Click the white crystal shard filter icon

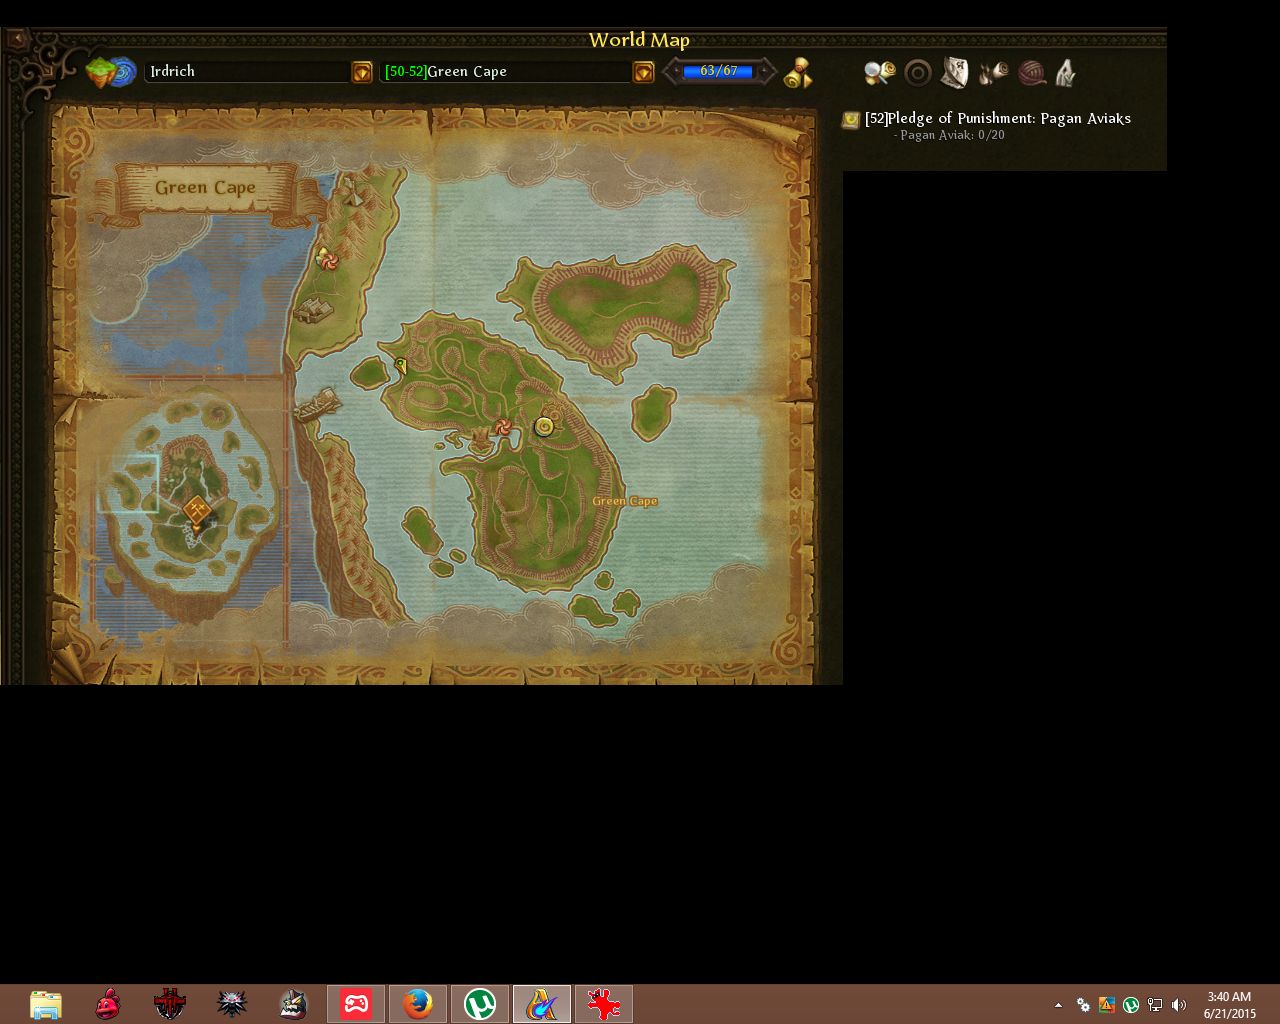pos(1065,73)
